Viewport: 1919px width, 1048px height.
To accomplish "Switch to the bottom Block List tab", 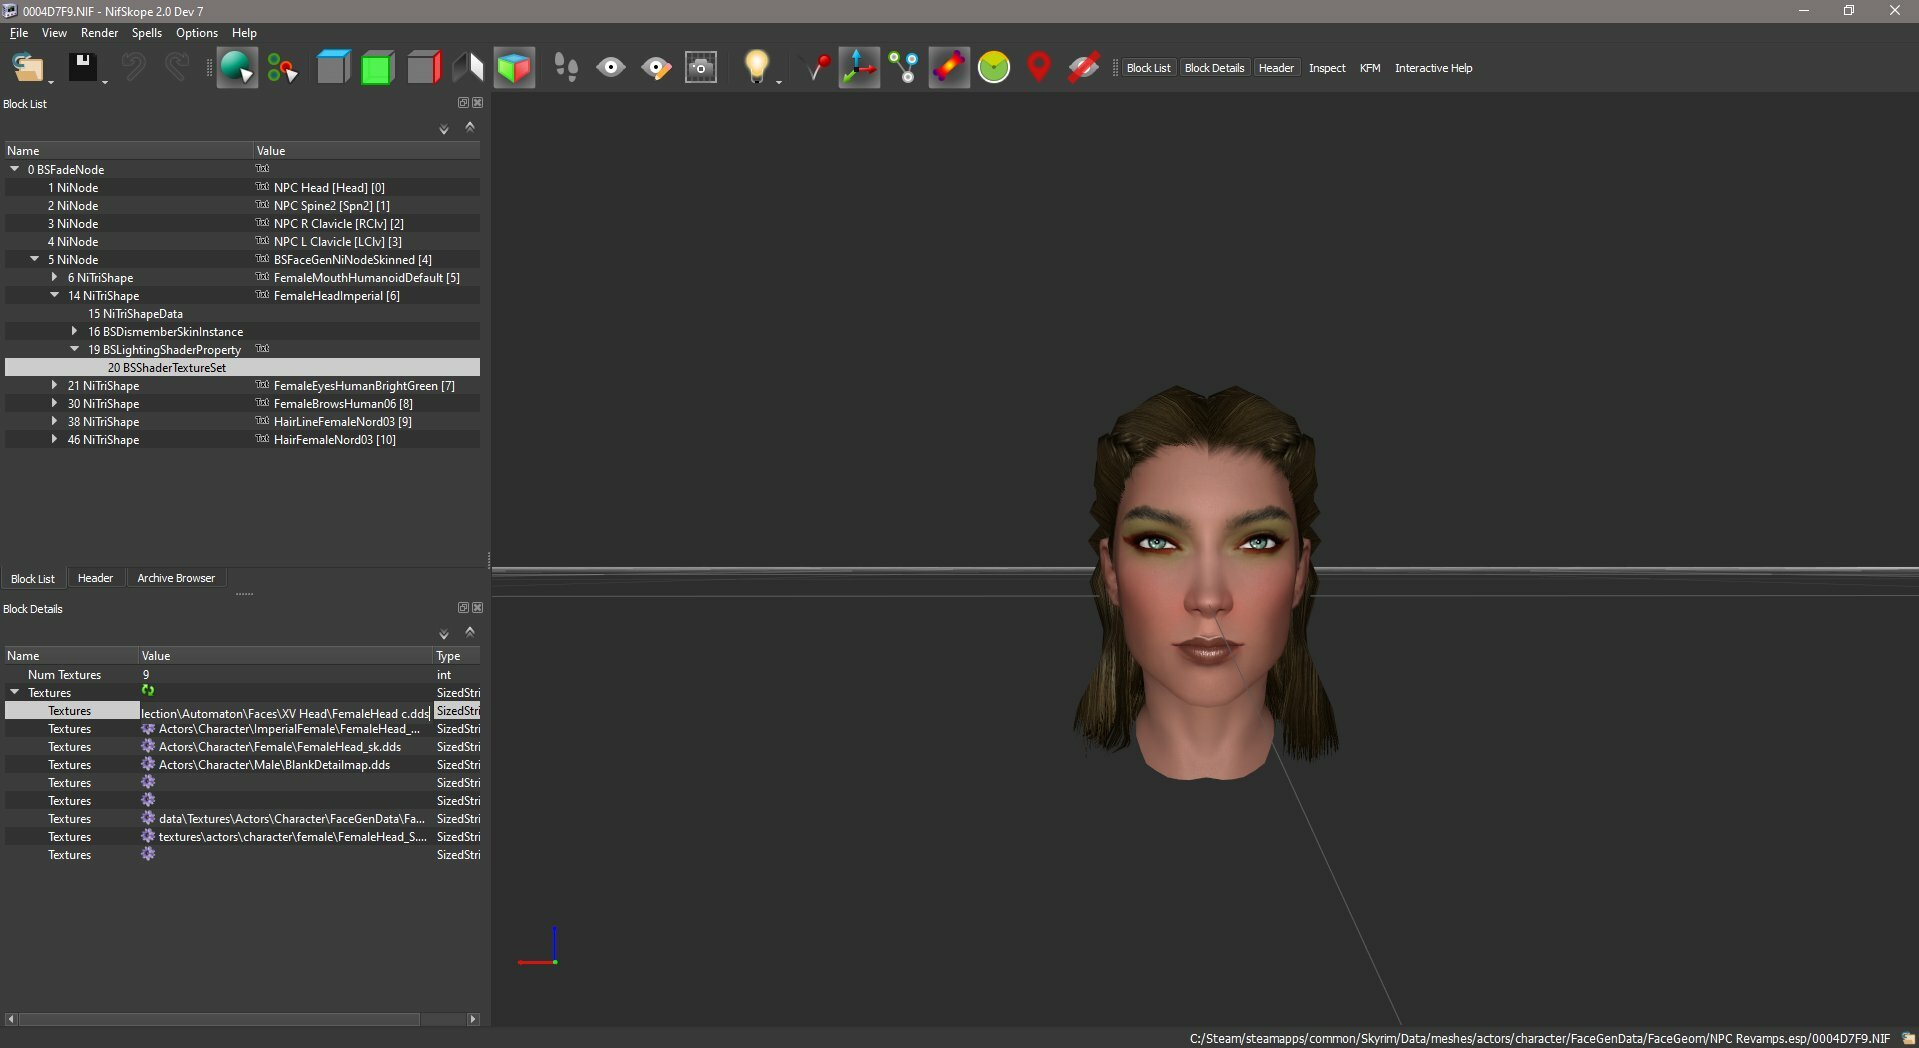I will (33, 579).
